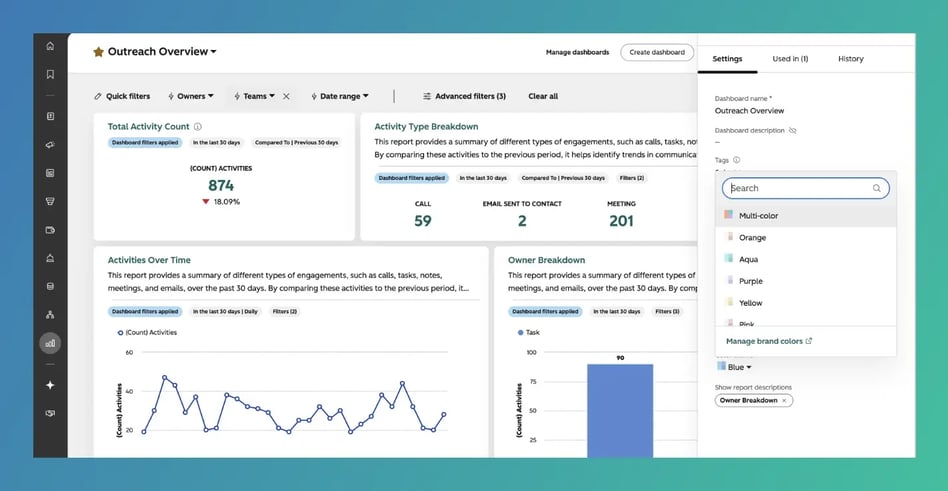Expand the Teams filter dropdown
The height and width of the screenshot is (491, 948).
[x=255, y=96]
